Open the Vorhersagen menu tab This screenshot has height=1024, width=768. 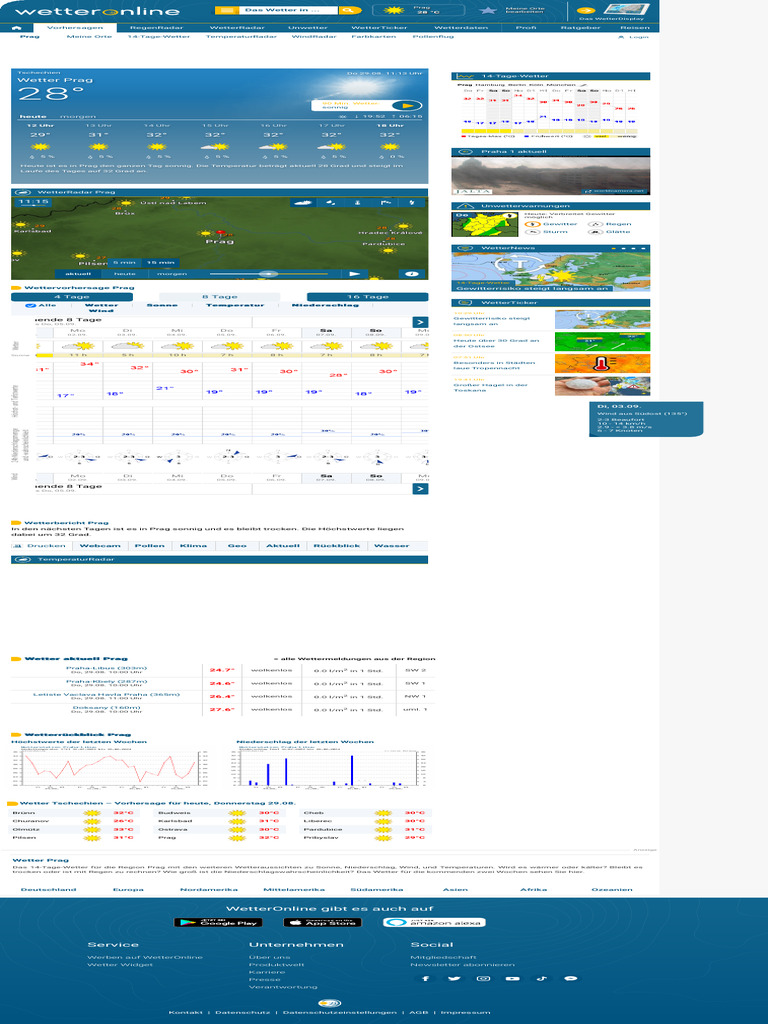pyautogui.click(x=75, y=27)
